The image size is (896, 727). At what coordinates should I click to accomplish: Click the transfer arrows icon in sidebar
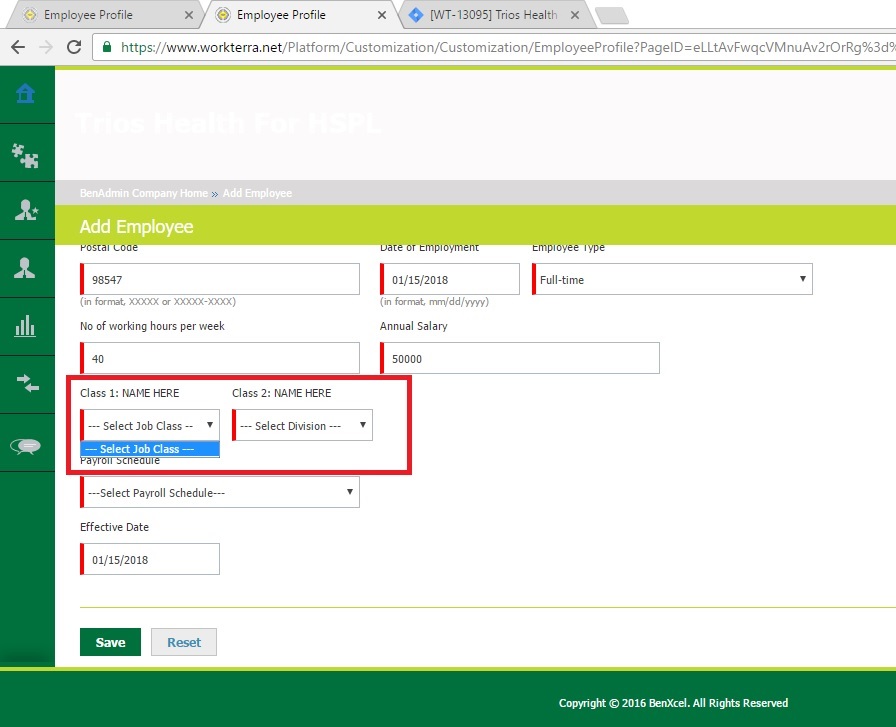coord(27,383)
